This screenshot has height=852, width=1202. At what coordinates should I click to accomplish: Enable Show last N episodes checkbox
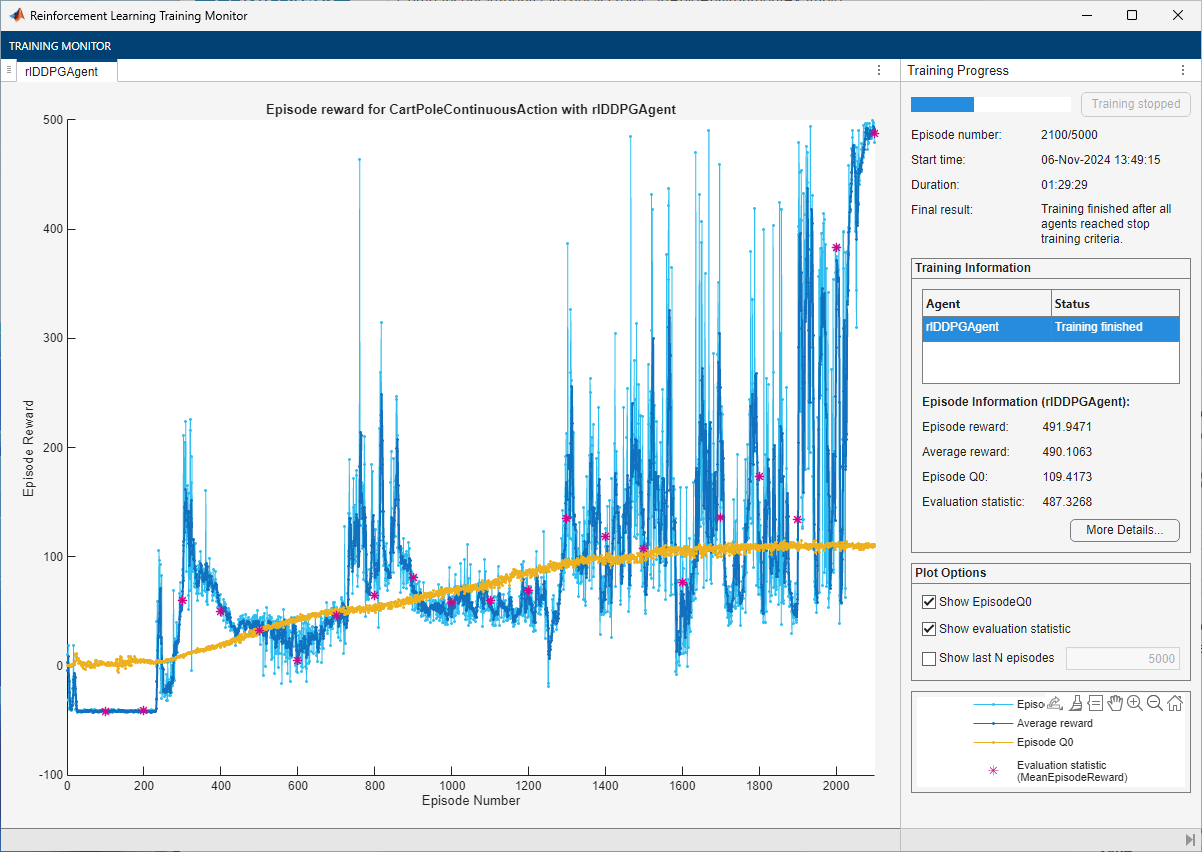[929, 658]
